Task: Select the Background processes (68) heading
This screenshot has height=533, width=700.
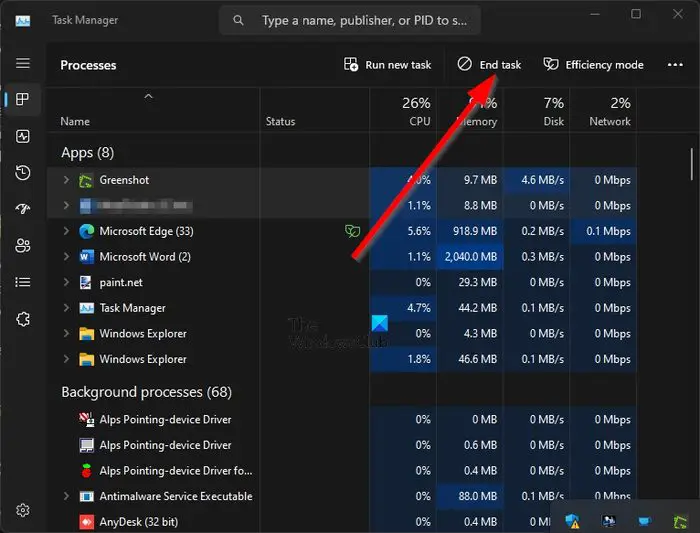Action: pos(146,392)
